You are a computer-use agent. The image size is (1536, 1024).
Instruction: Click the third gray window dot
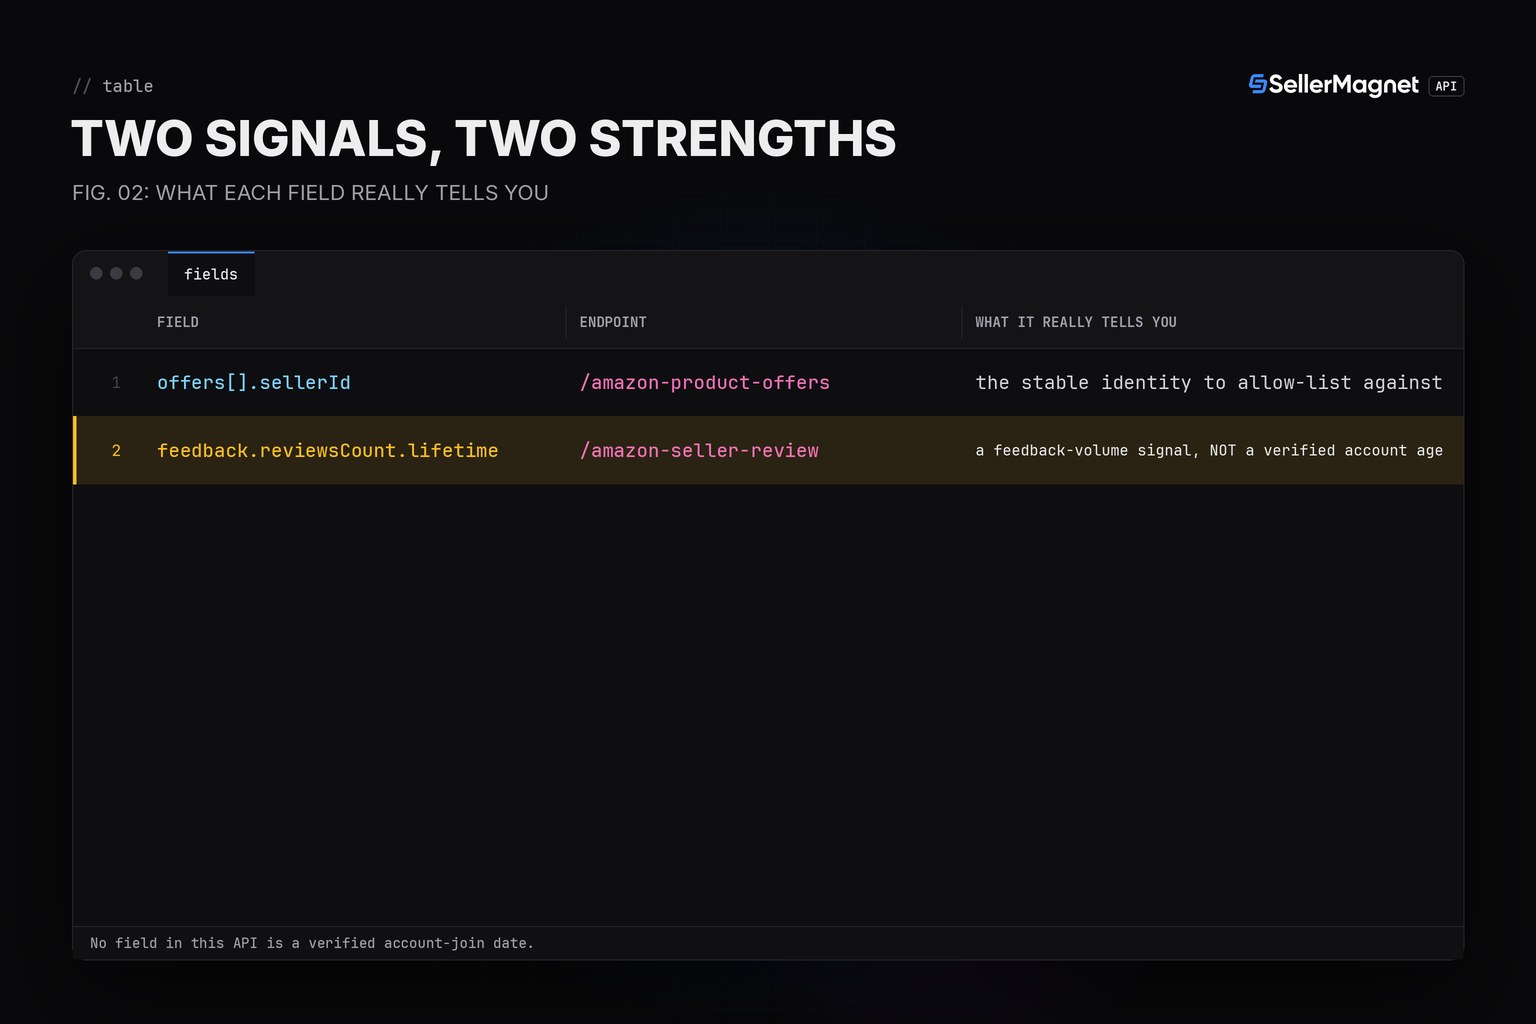[x=136, y=273]
